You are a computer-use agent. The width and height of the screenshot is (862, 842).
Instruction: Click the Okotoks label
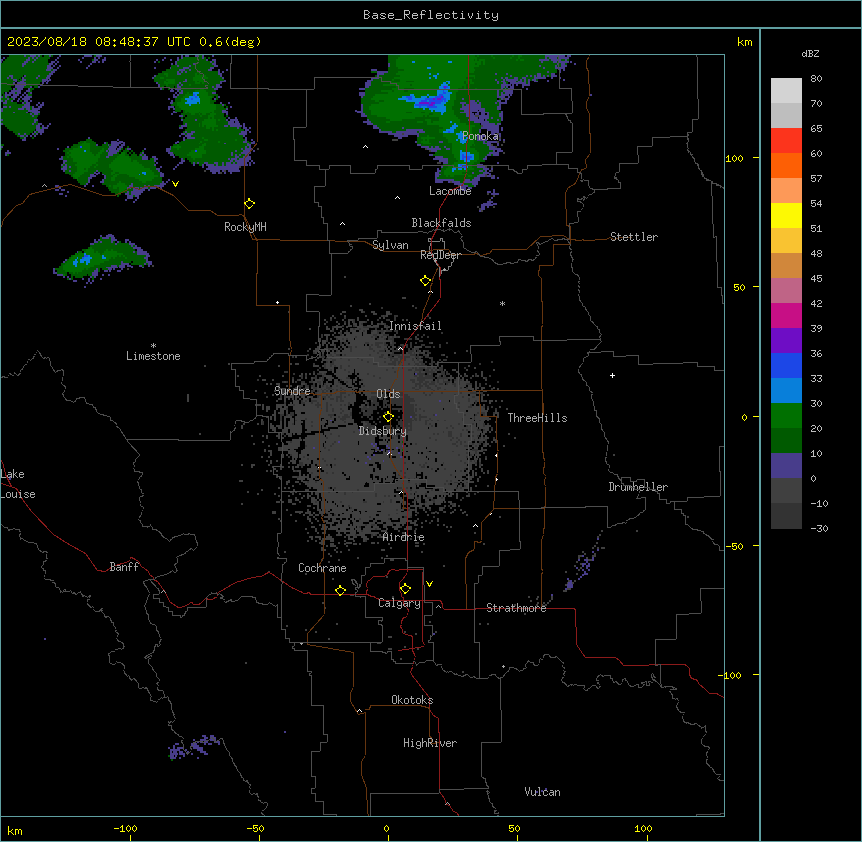tap(412, 700)
